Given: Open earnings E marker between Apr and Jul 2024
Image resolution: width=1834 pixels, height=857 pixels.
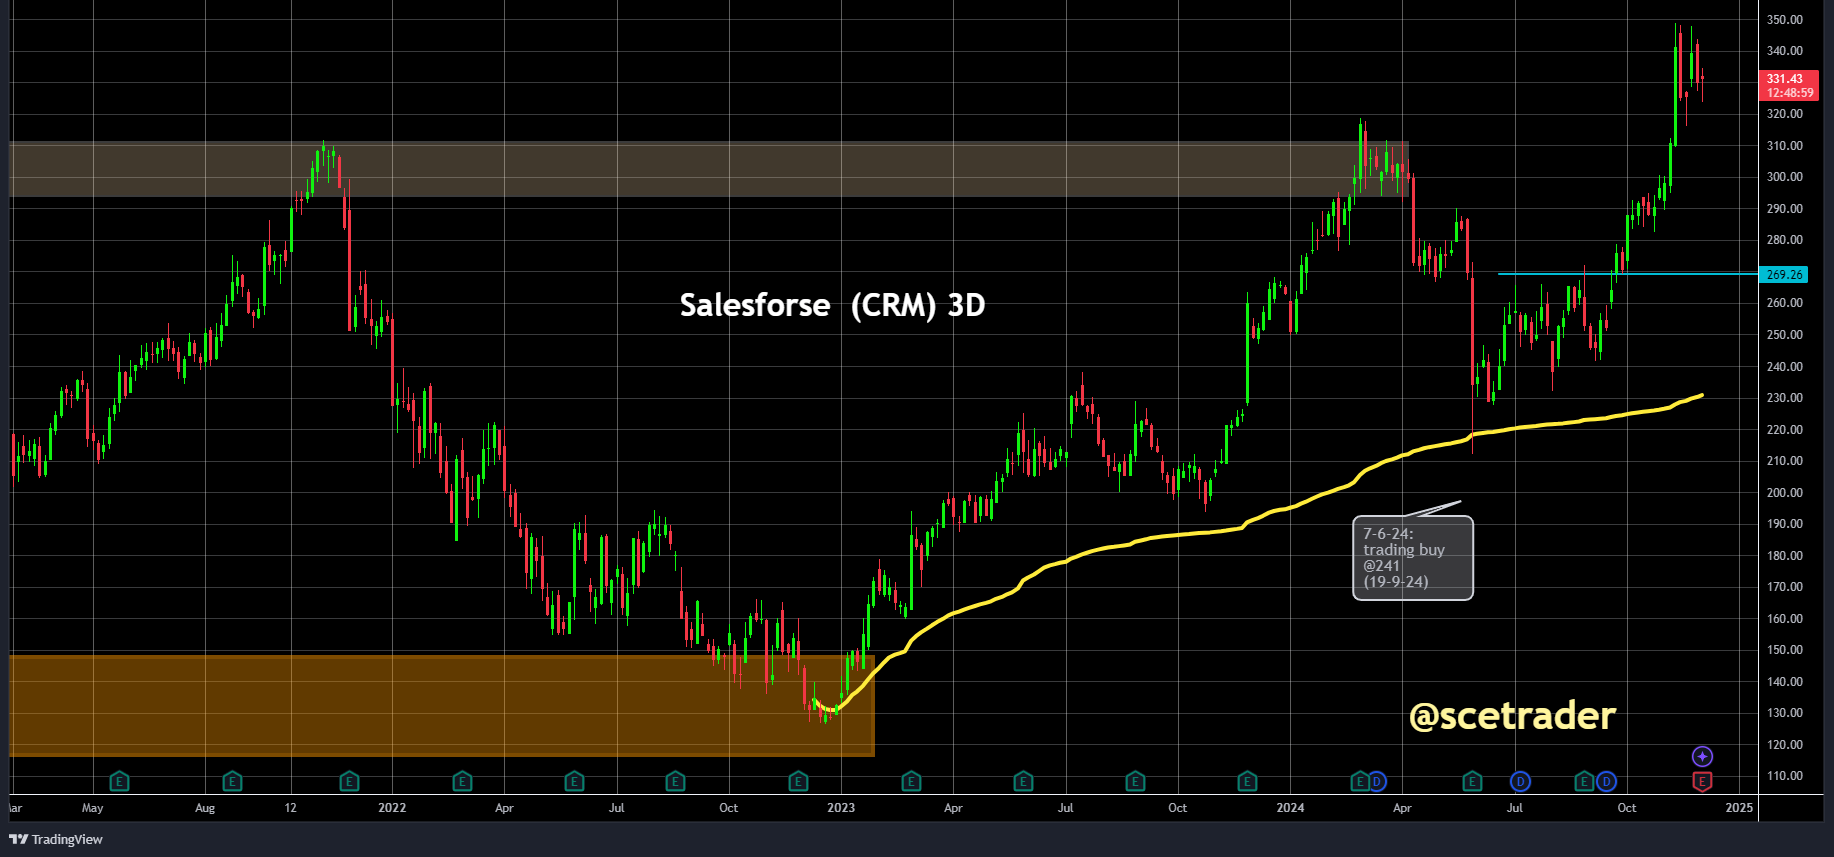Looking at the screenshot, I should (x=1472, y=781).
